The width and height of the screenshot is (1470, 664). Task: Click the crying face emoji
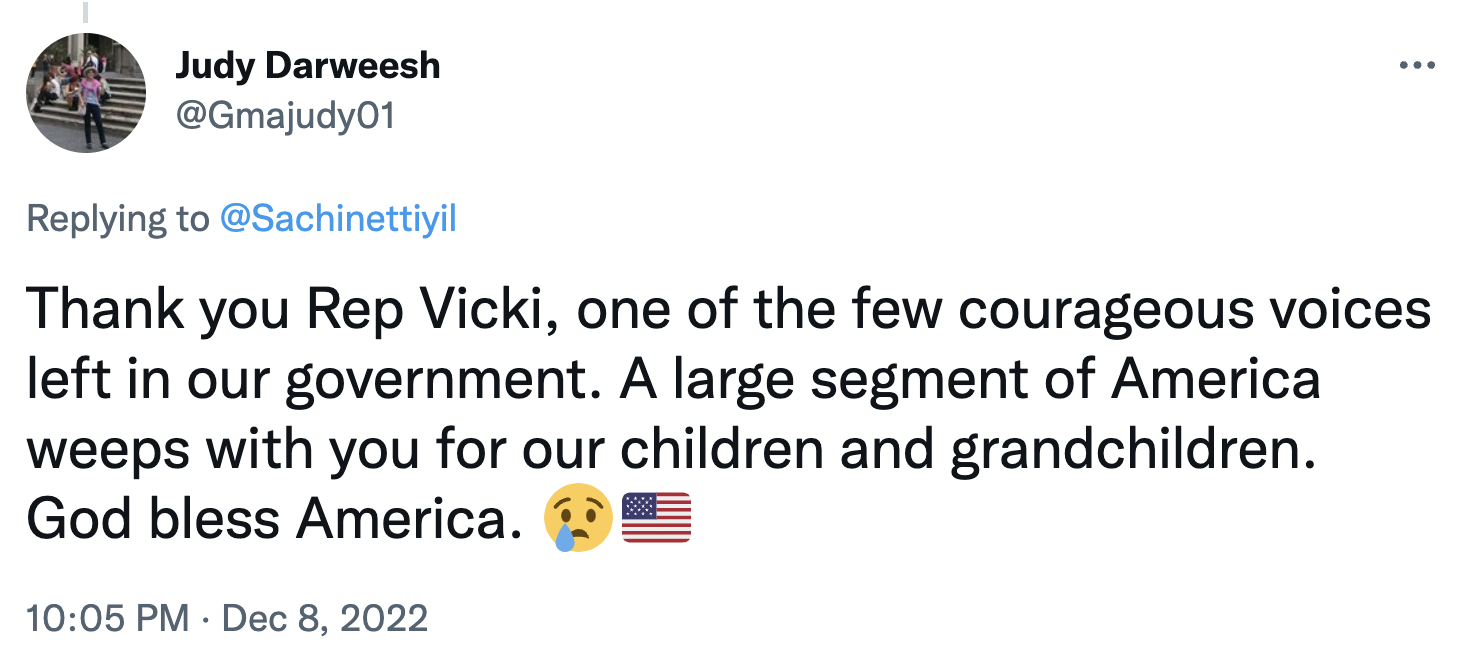pos(578,519)
